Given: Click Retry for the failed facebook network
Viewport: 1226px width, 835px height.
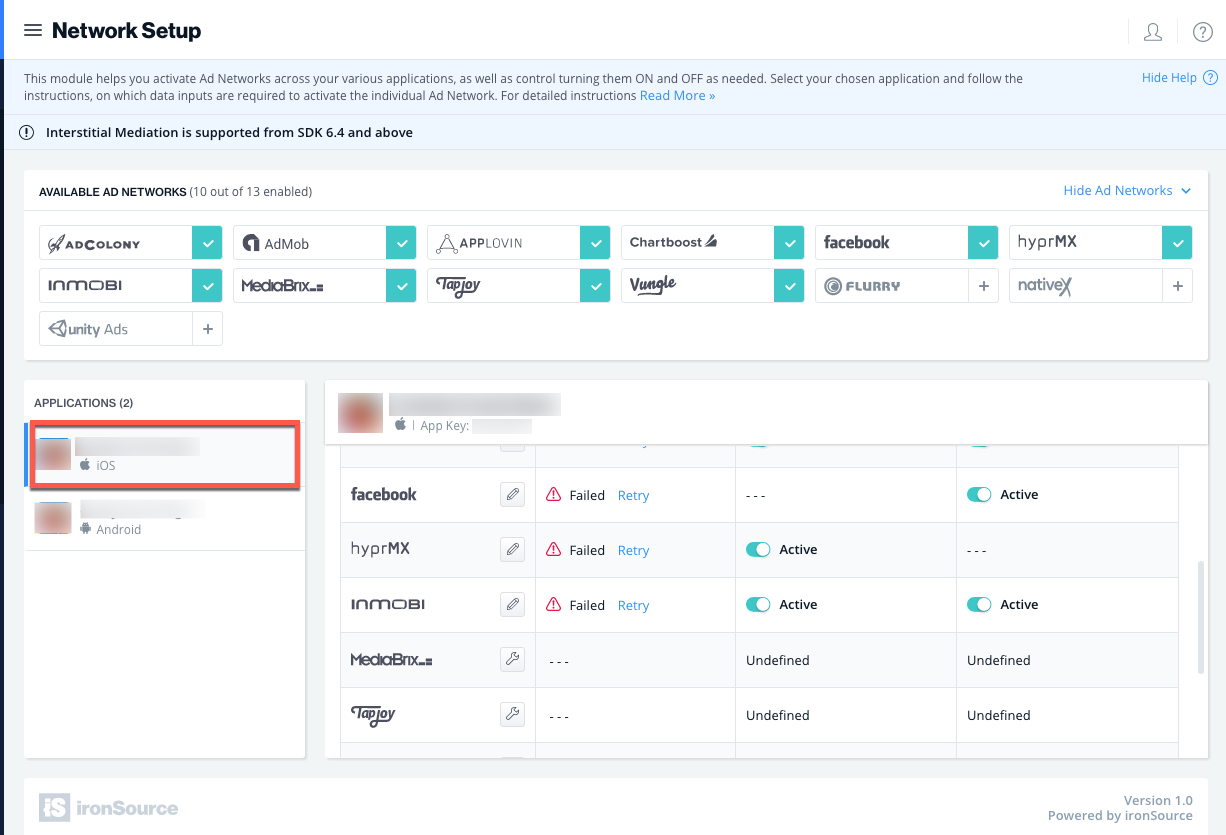Looking at the screenshot, I should point(633,494).
